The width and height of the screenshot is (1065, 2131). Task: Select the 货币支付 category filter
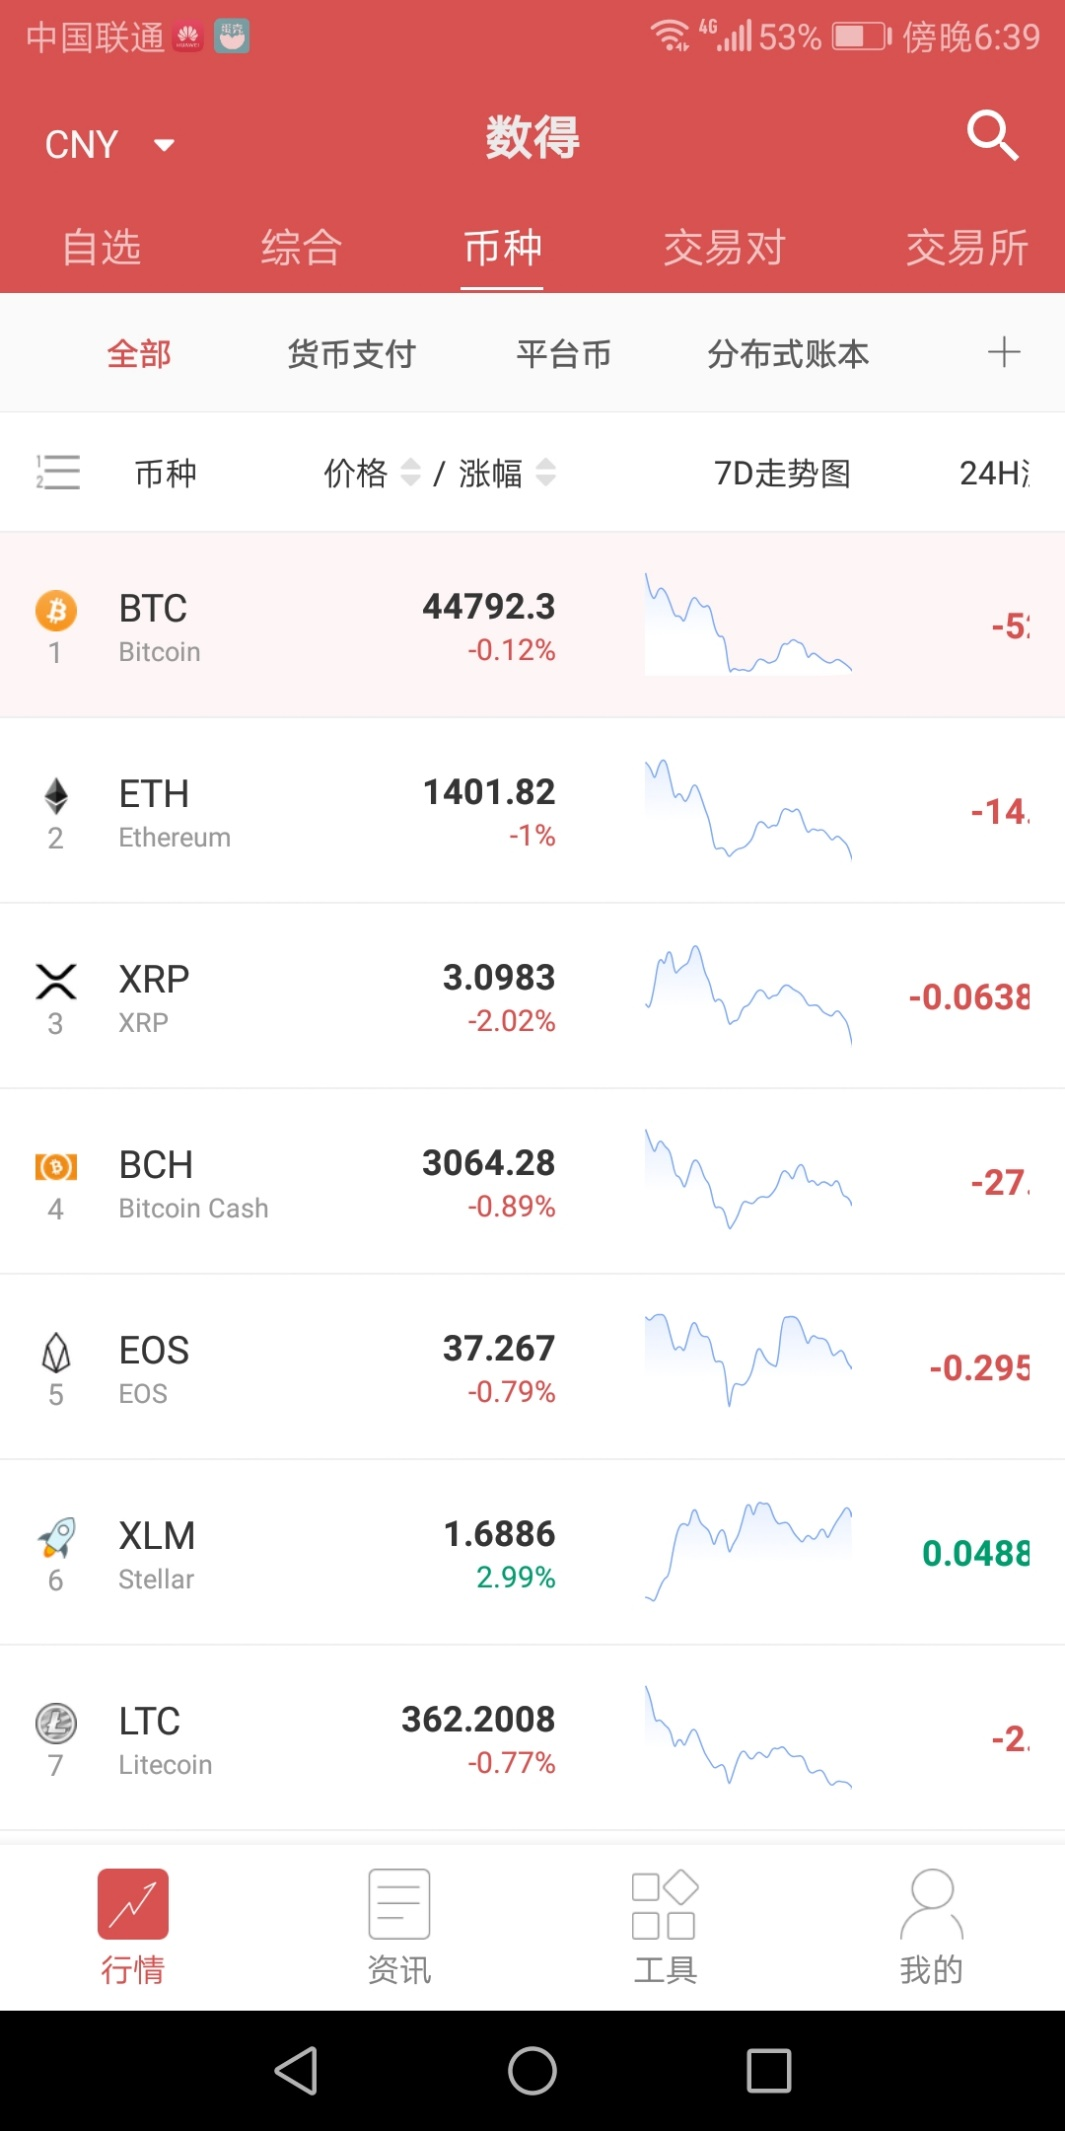click(x=351, y=354)
